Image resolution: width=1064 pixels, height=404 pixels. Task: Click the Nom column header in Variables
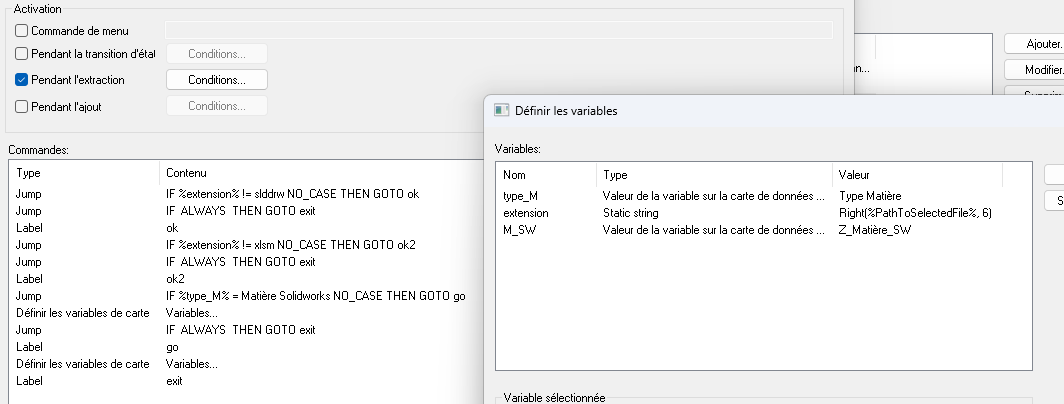coord(514,175)
